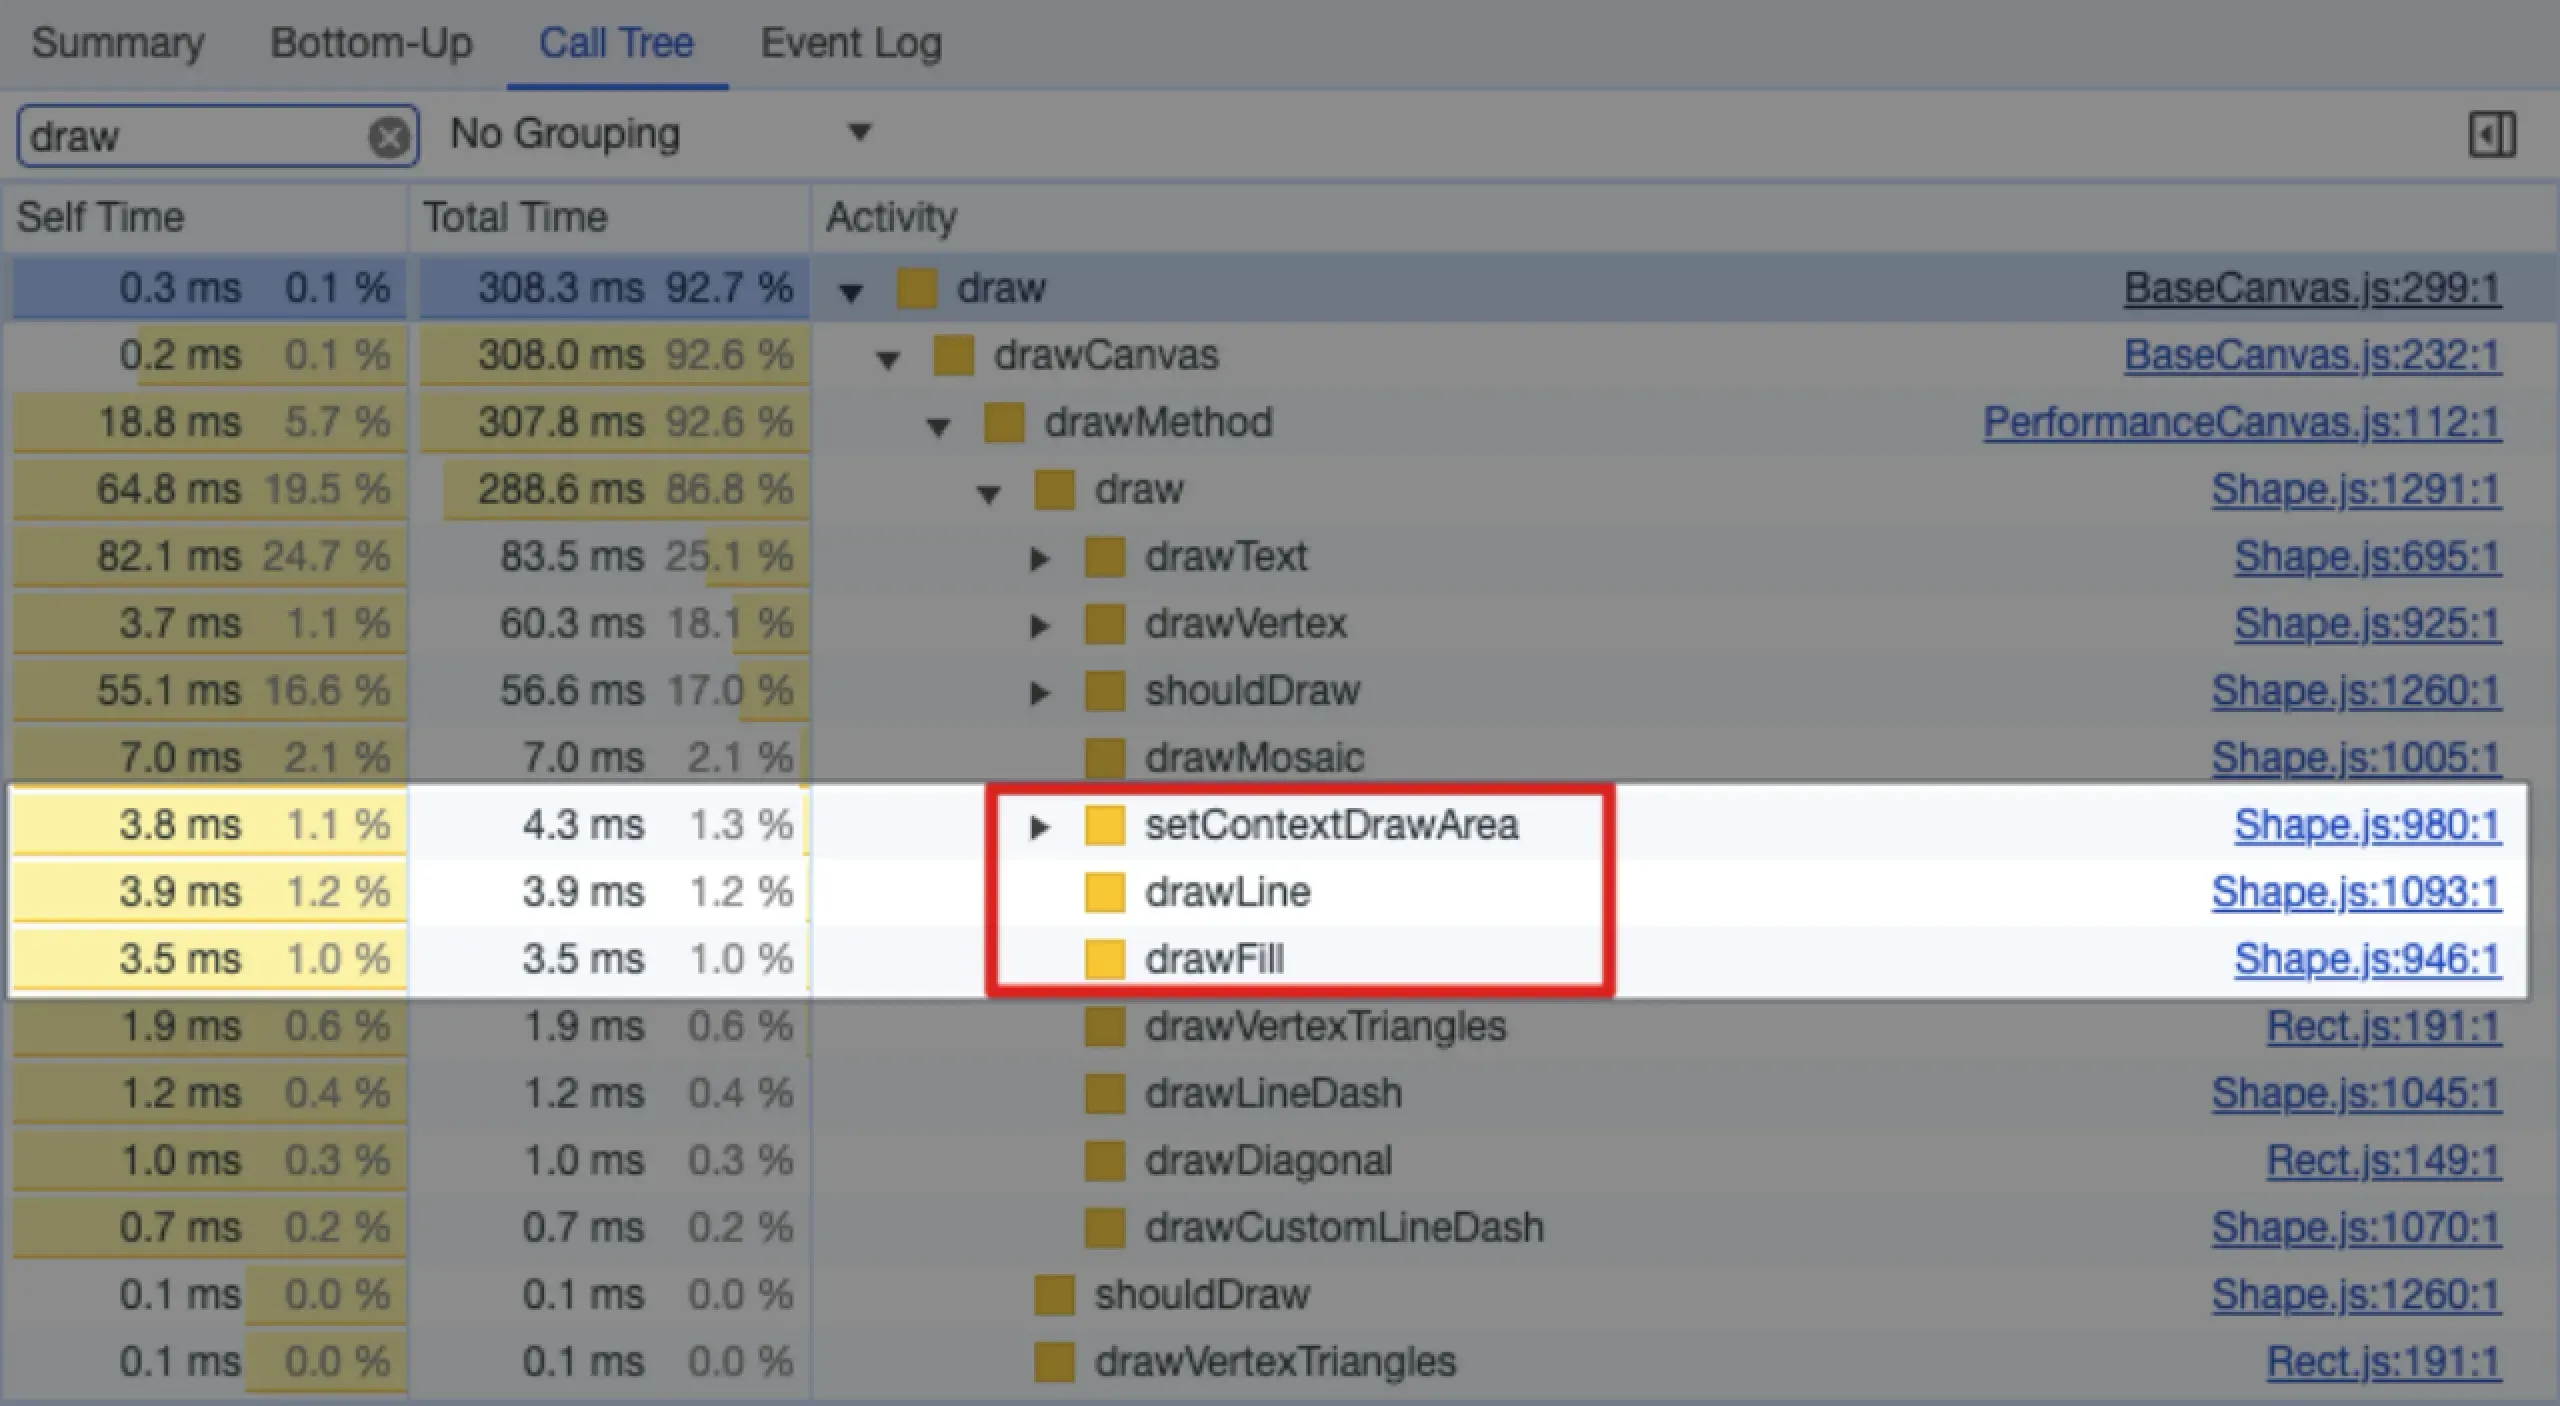Click the icon next to drawFill
The image size is (2560, 1406).
pos(1104,959)
